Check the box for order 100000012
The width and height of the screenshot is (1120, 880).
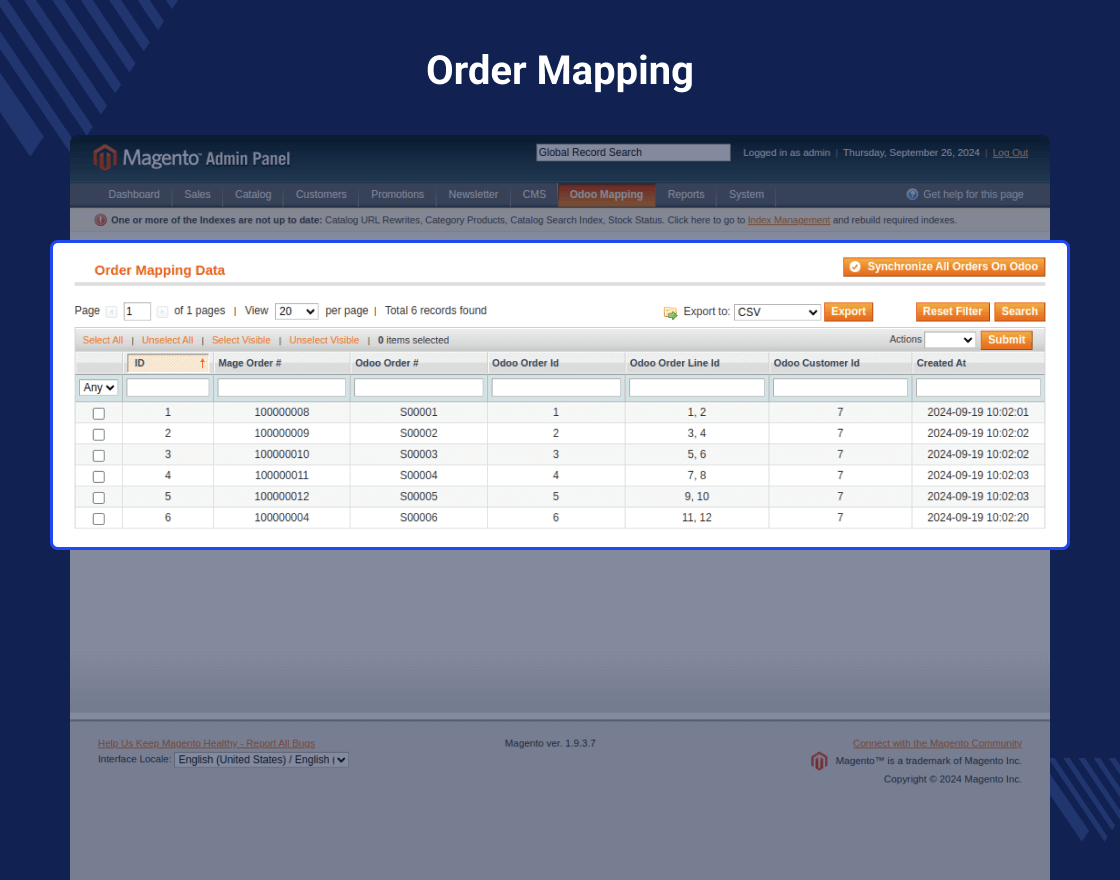point(99,497)
